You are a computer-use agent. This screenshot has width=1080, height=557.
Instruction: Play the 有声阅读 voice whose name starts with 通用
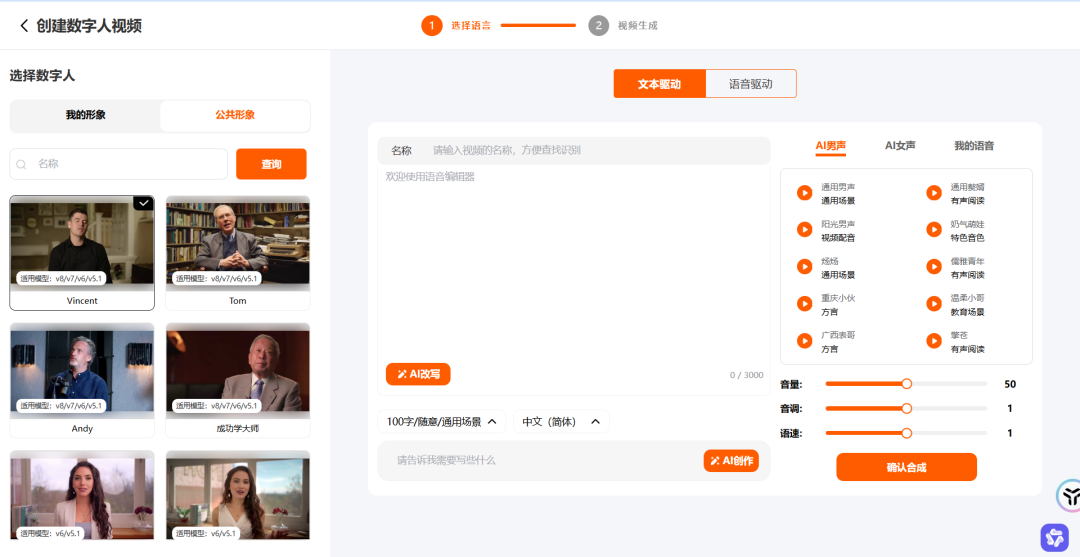[x=934, y=193]
